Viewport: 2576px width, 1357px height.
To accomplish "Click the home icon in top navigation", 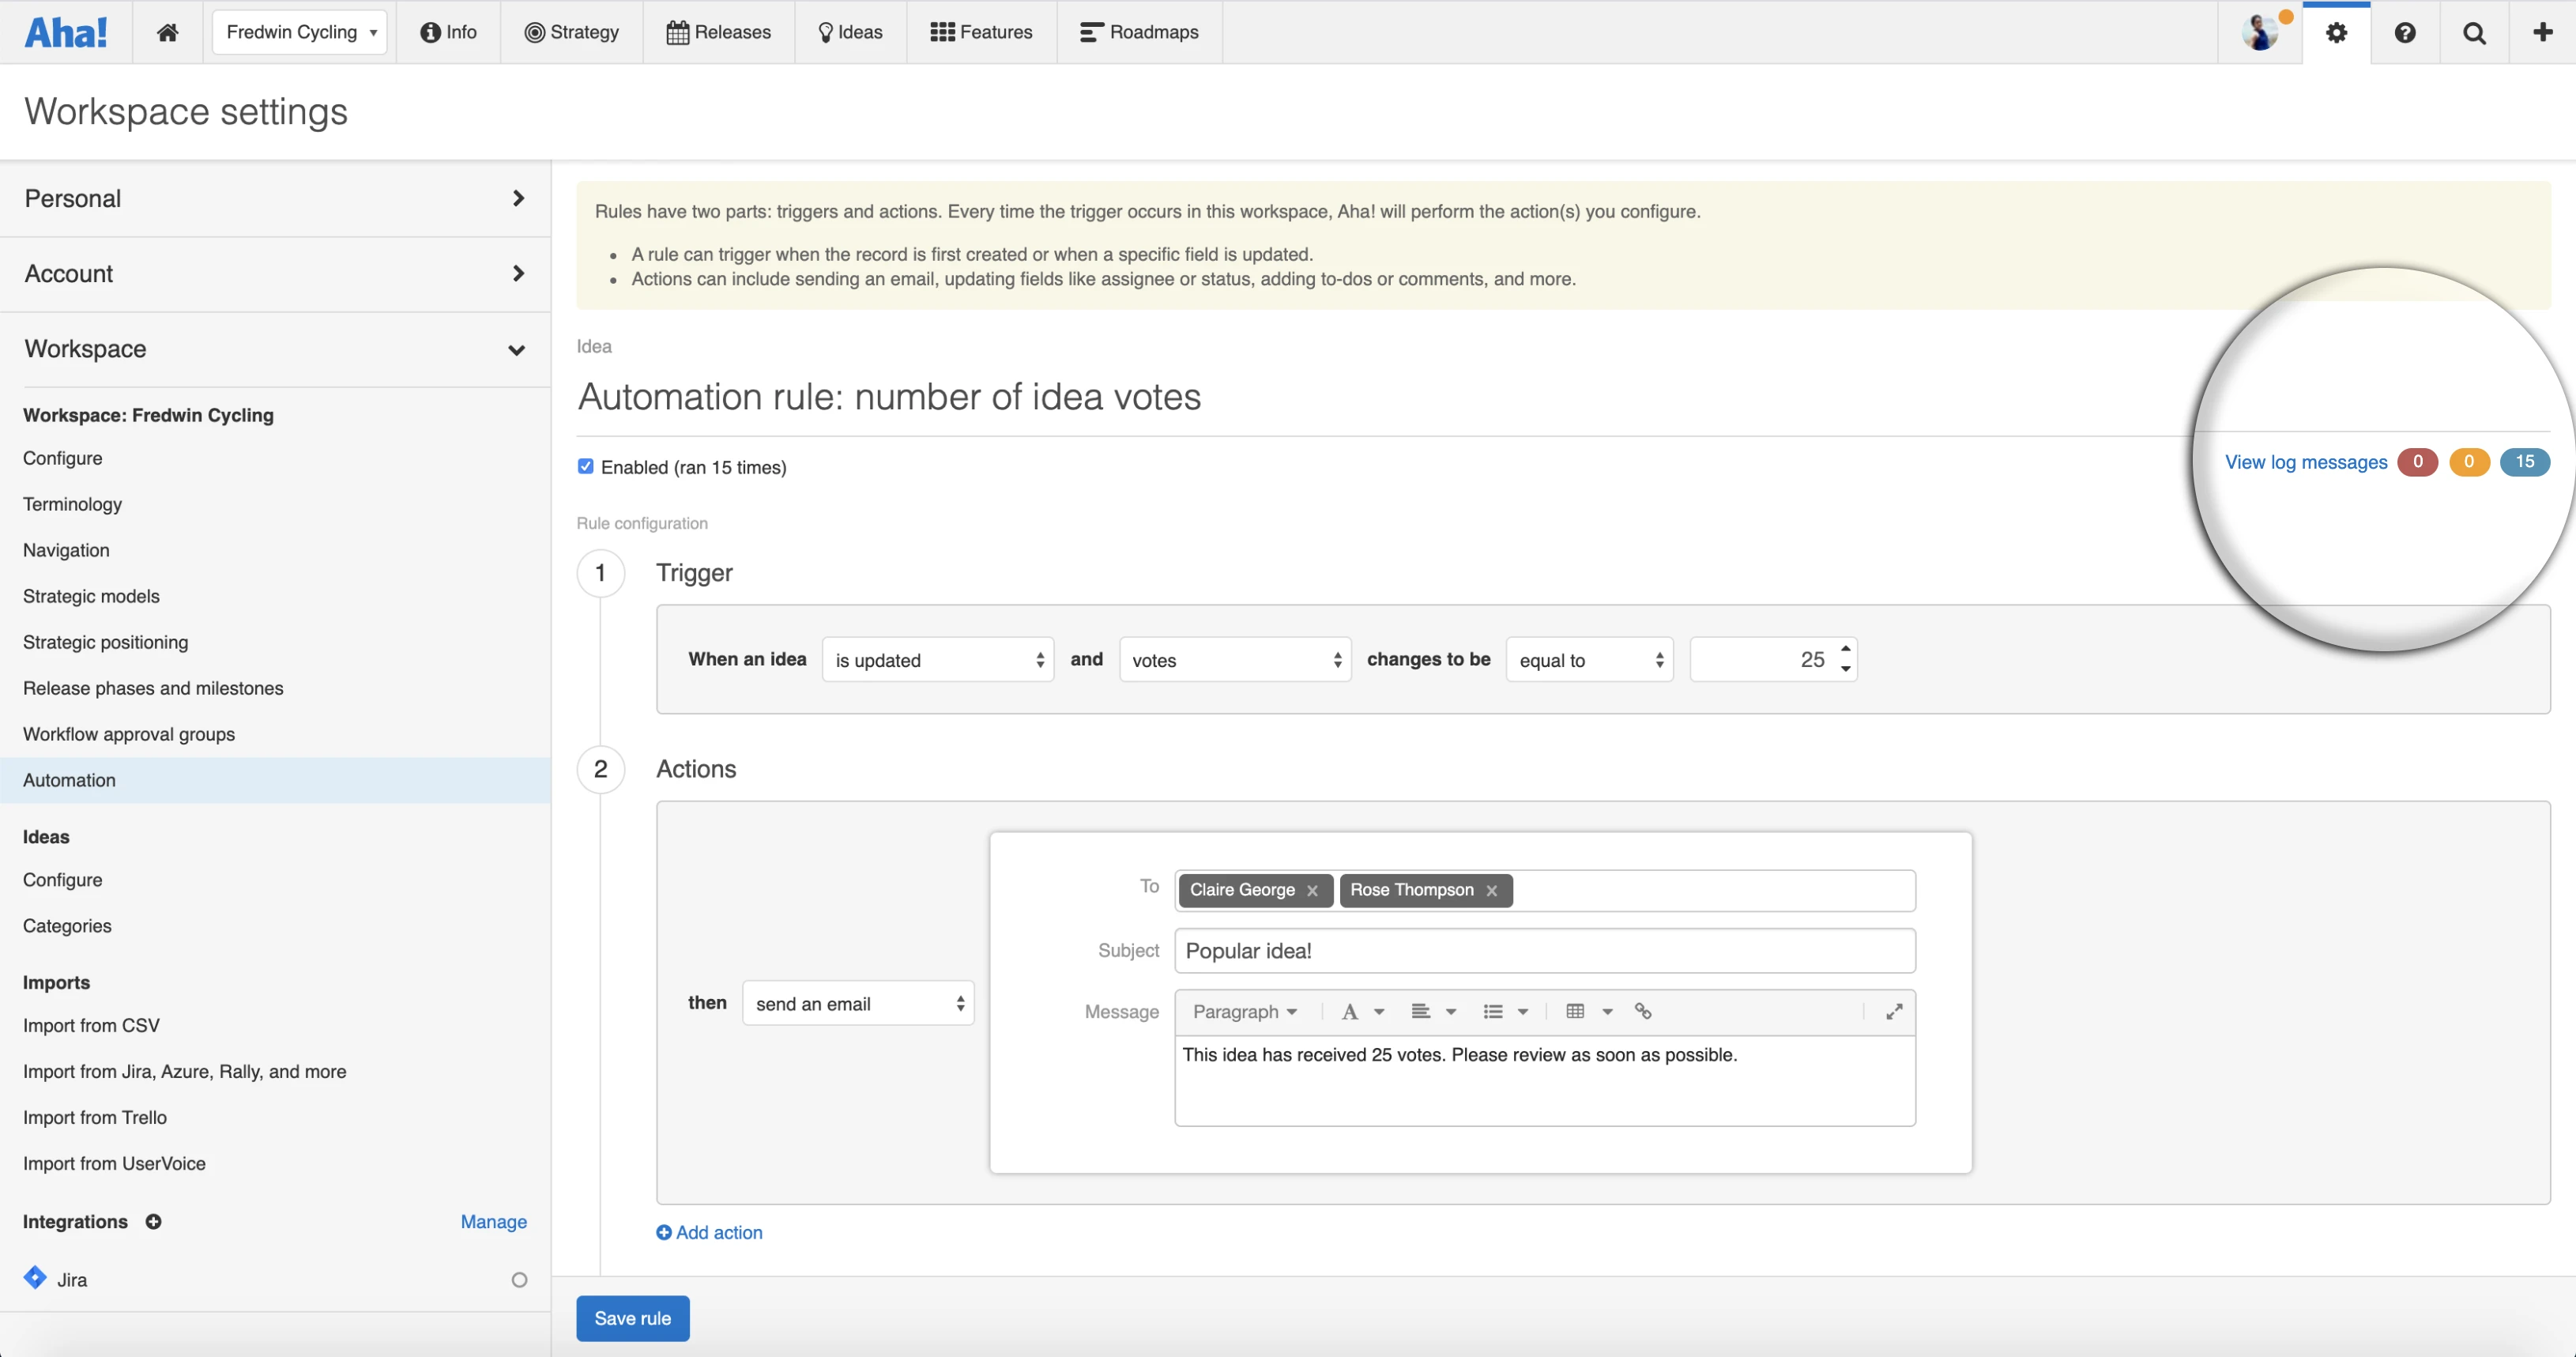I will pyautogui.click(x=167, y=32).
